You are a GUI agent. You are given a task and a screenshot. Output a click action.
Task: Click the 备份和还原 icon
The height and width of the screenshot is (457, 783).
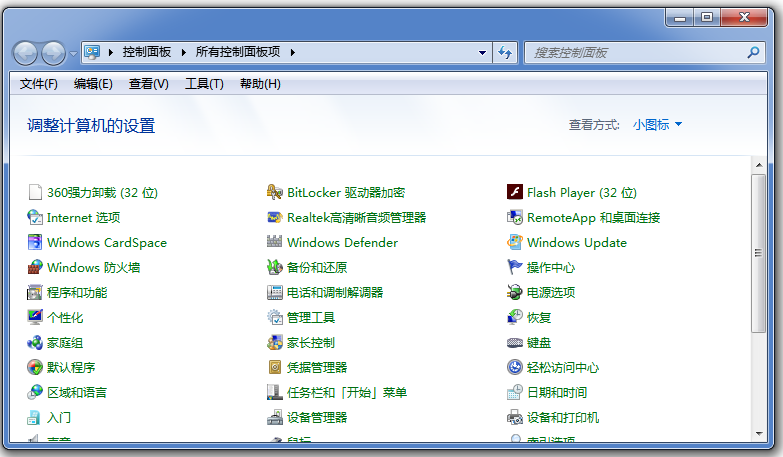tap(275, 267)
